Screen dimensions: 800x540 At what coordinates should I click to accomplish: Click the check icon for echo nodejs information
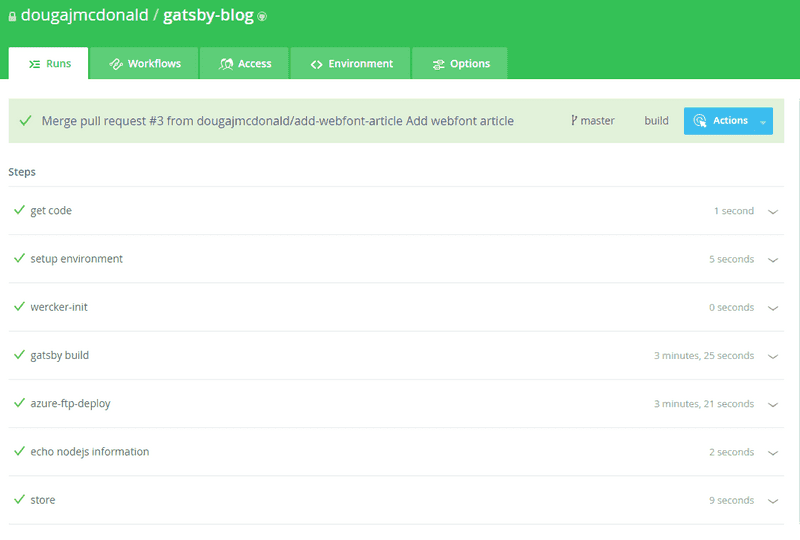coord(19,451)
